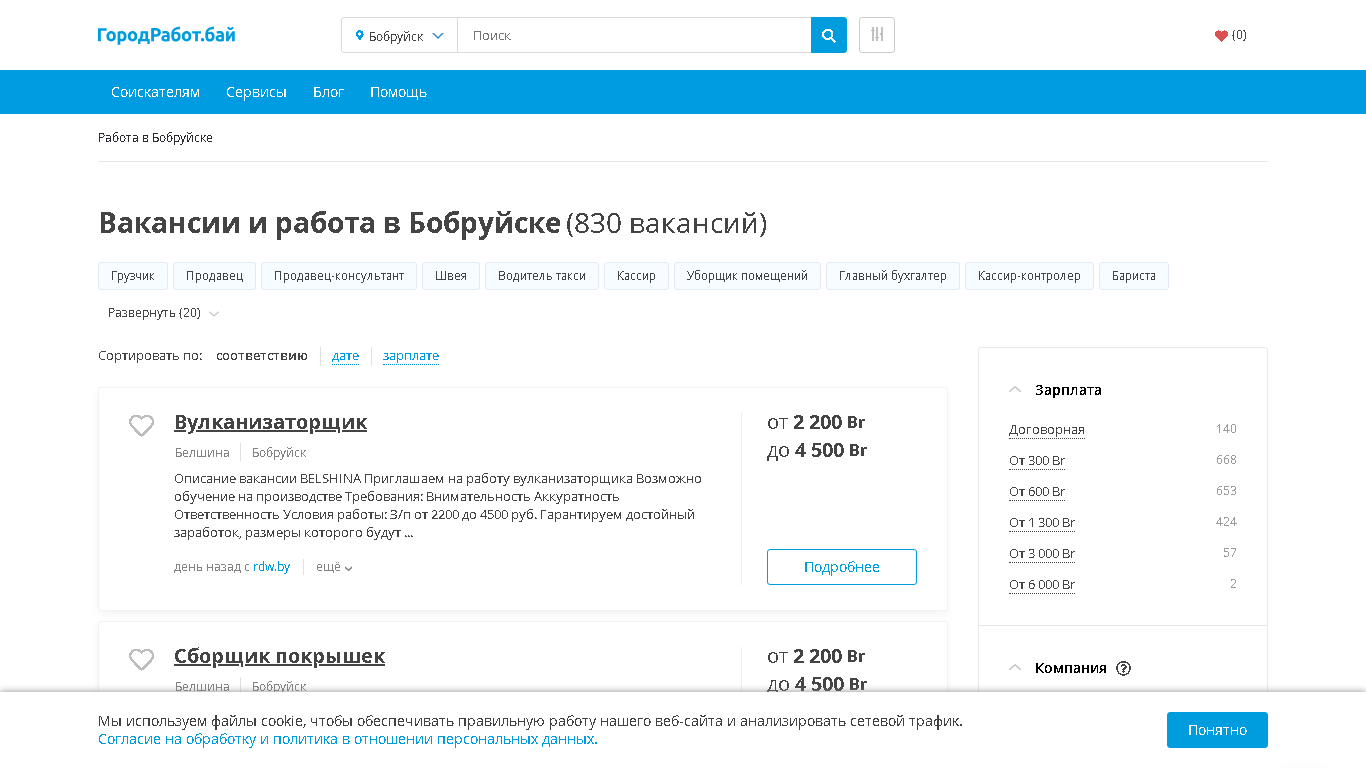Select the Водитель такси tag
Image resolution: width=1366 pixels, height=768 pixels.
pyautogui.click(x=542, y=276)
